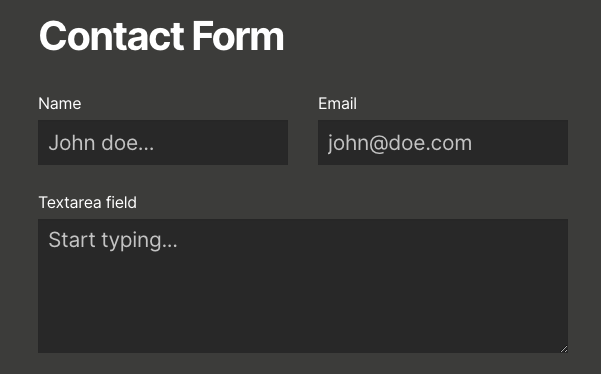Click the word "Form" in the heading
The image size is (601, 374).
pyautogui.click(x=238, y=36)
